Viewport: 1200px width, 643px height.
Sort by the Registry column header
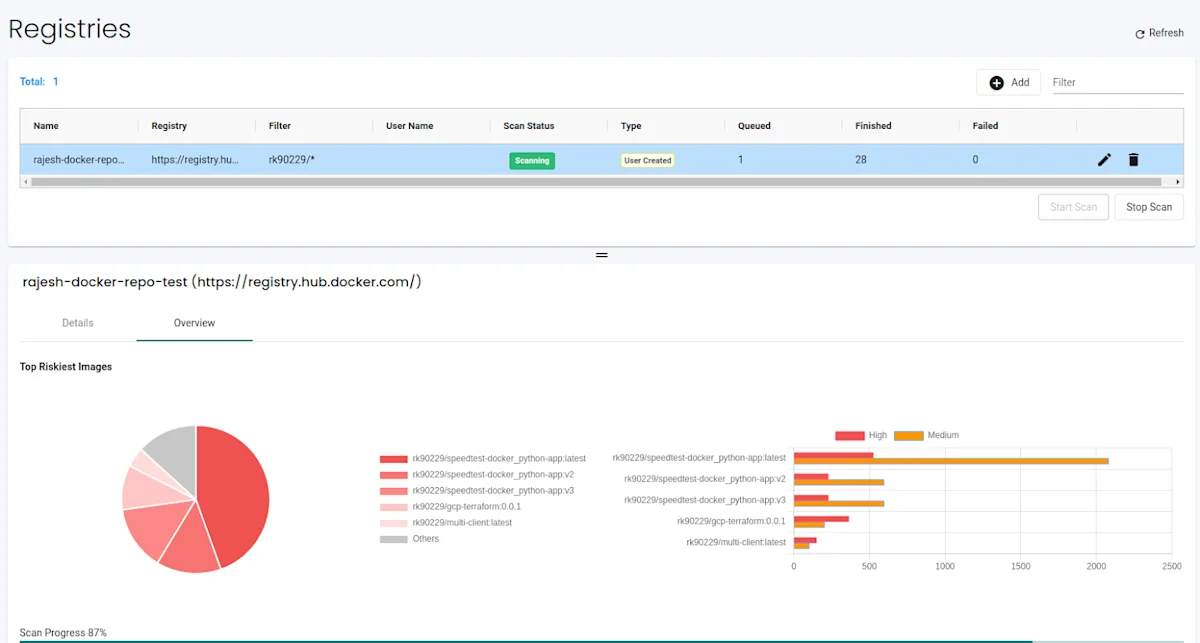coord(169,126)
